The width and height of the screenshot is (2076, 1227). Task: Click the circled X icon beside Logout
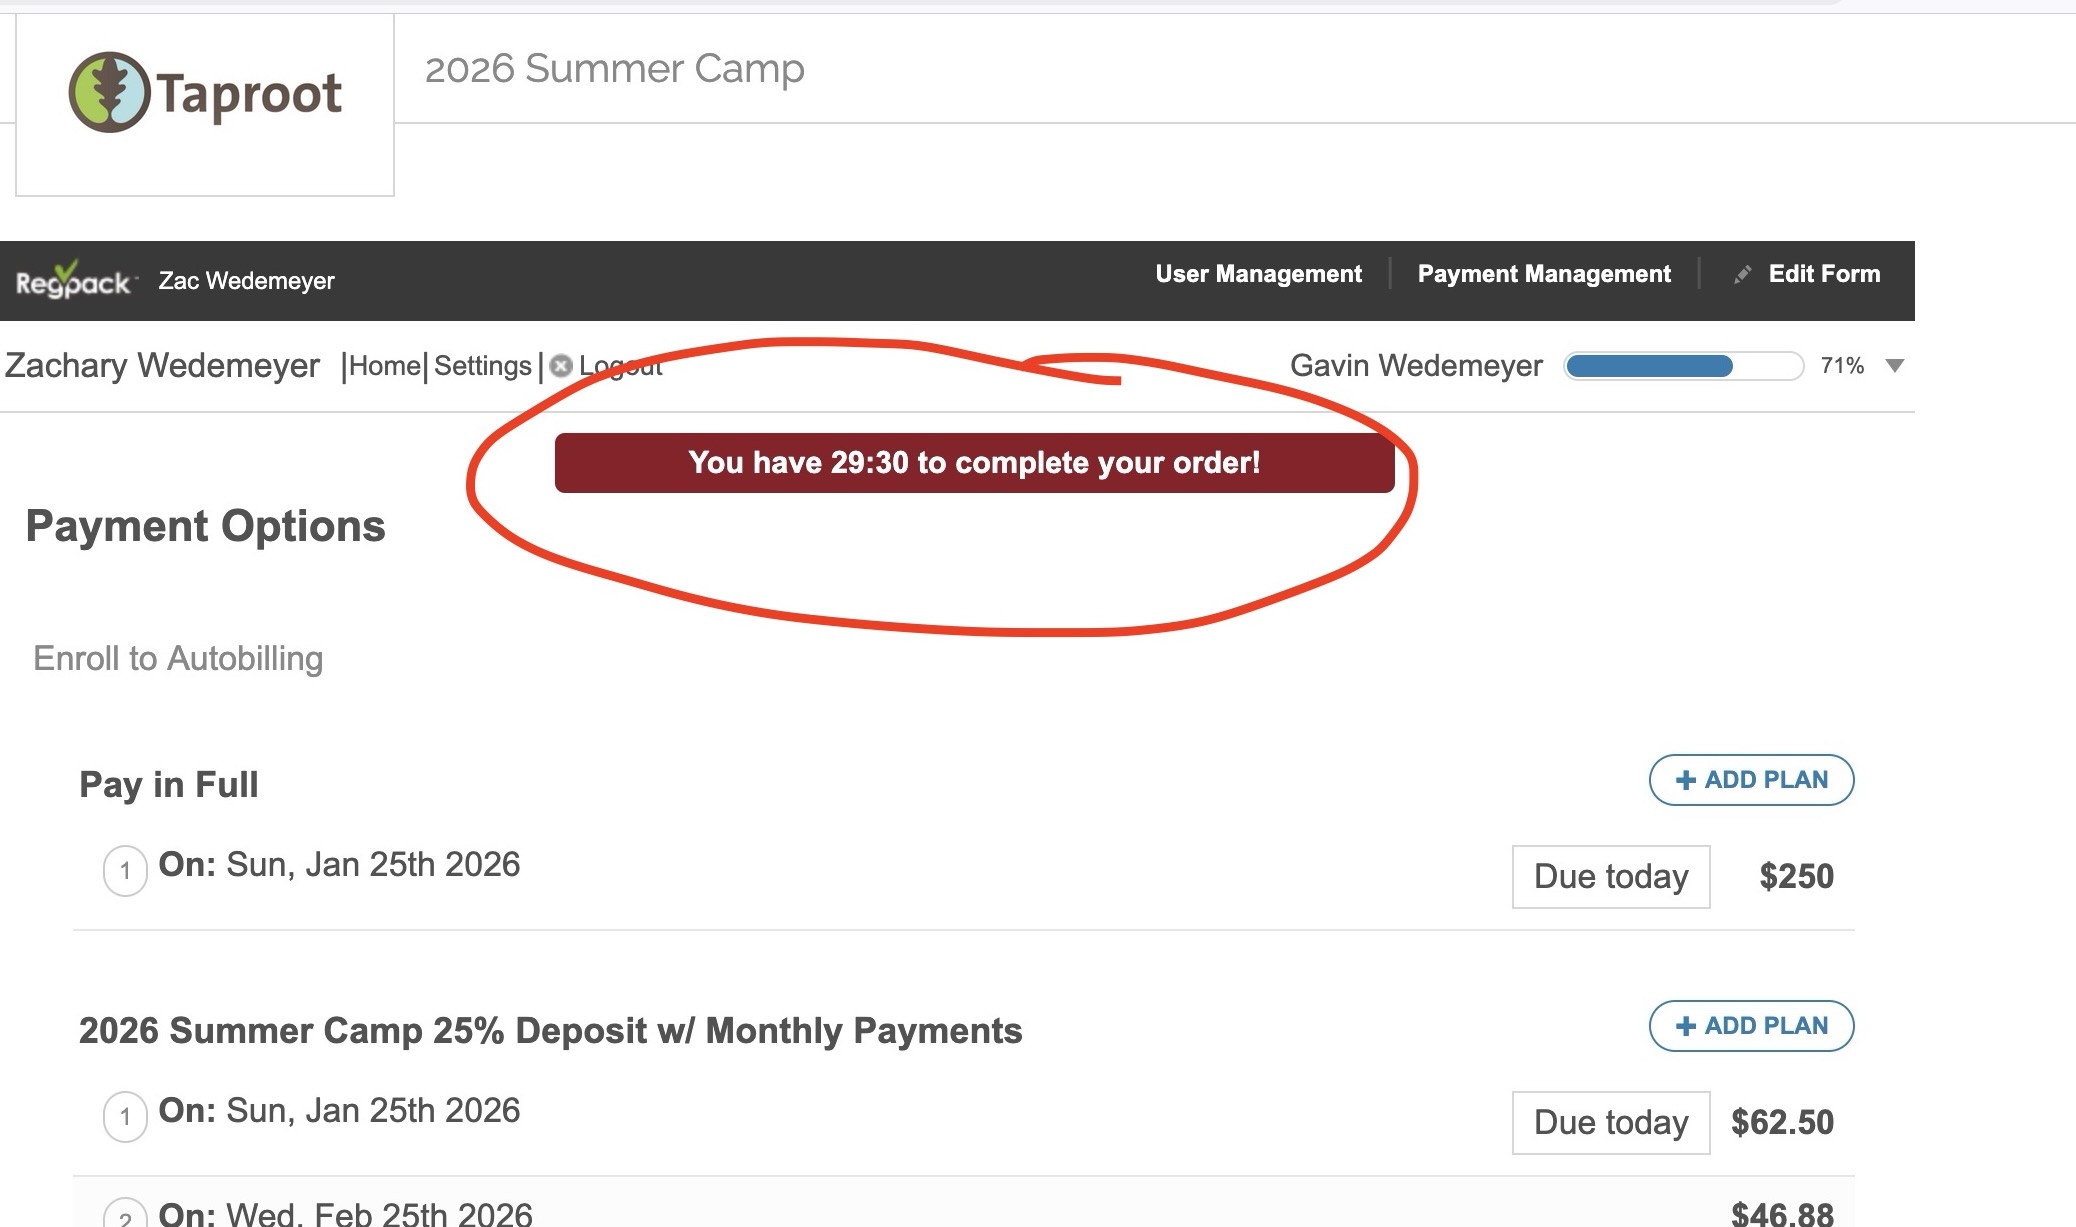click(561, 366)
